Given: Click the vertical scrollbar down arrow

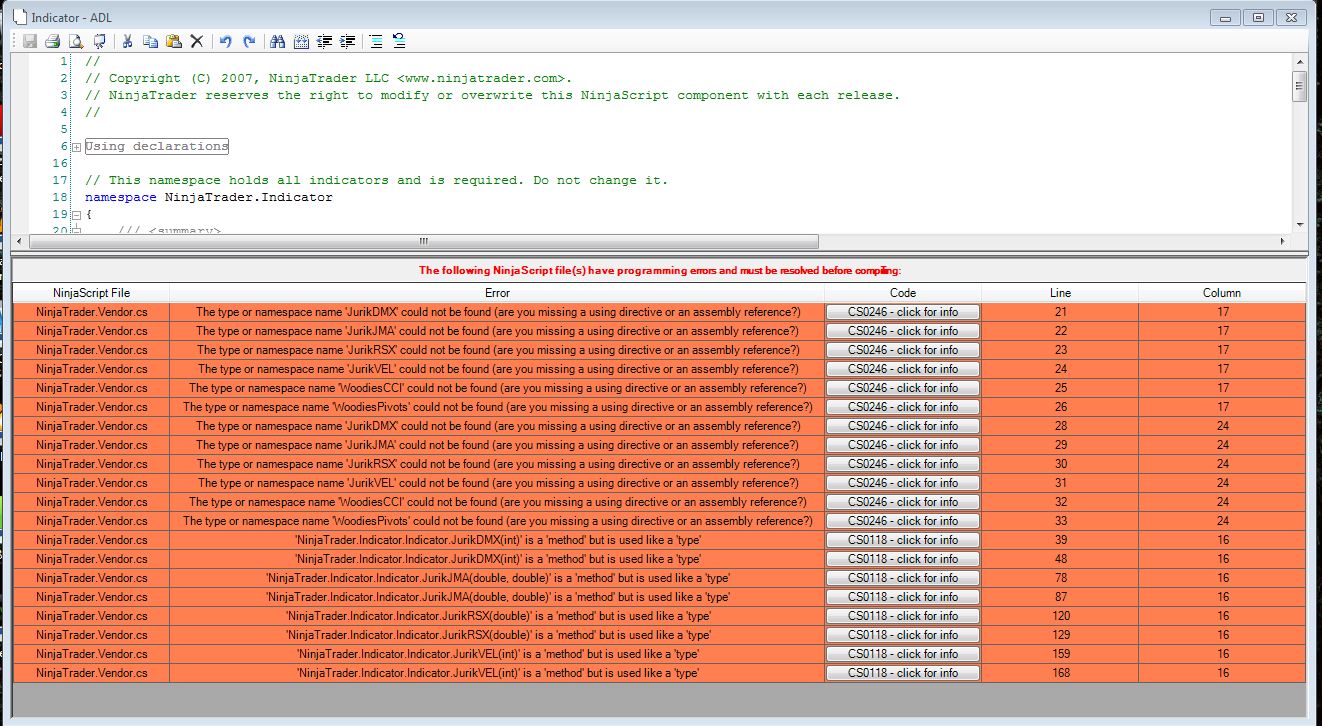Looking at the screenshot, I should pyautogui.click(x=1299, y=224).
